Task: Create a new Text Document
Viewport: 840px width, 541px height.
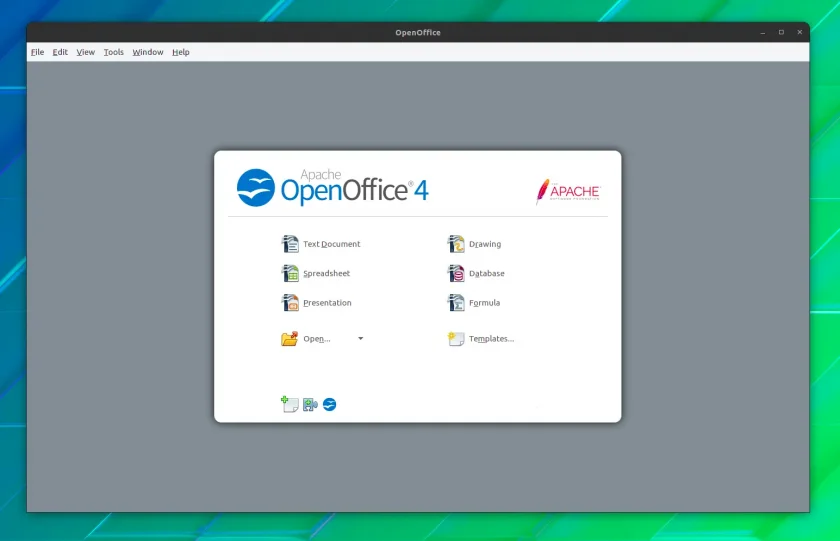Action: click(332, 244)
